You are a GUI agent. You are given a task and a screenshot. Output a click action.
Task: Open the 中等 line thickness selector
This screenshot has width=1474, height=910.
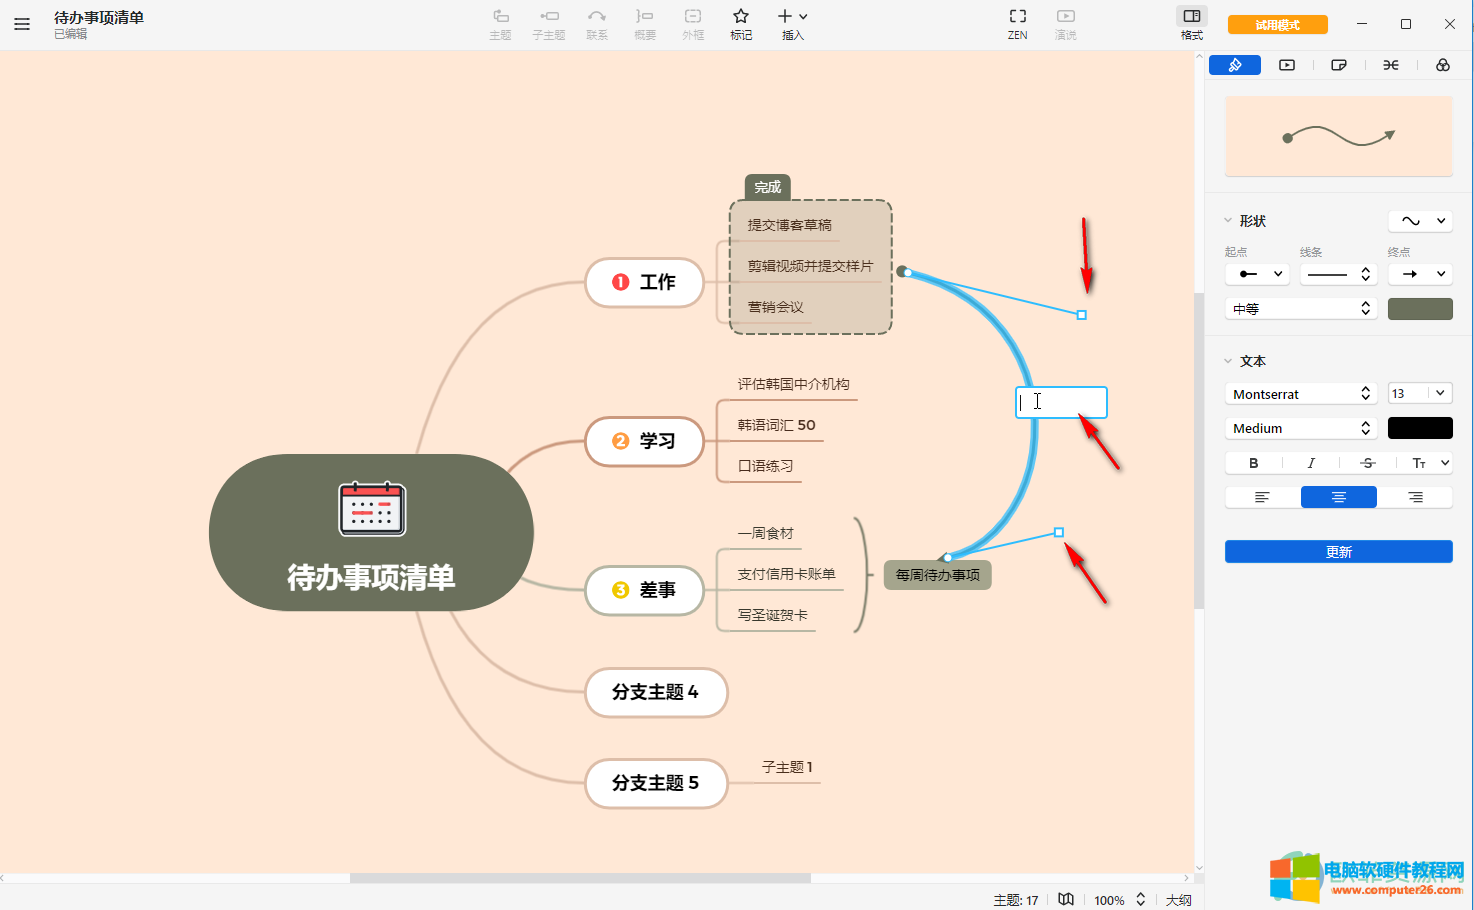click(1301, 309)
